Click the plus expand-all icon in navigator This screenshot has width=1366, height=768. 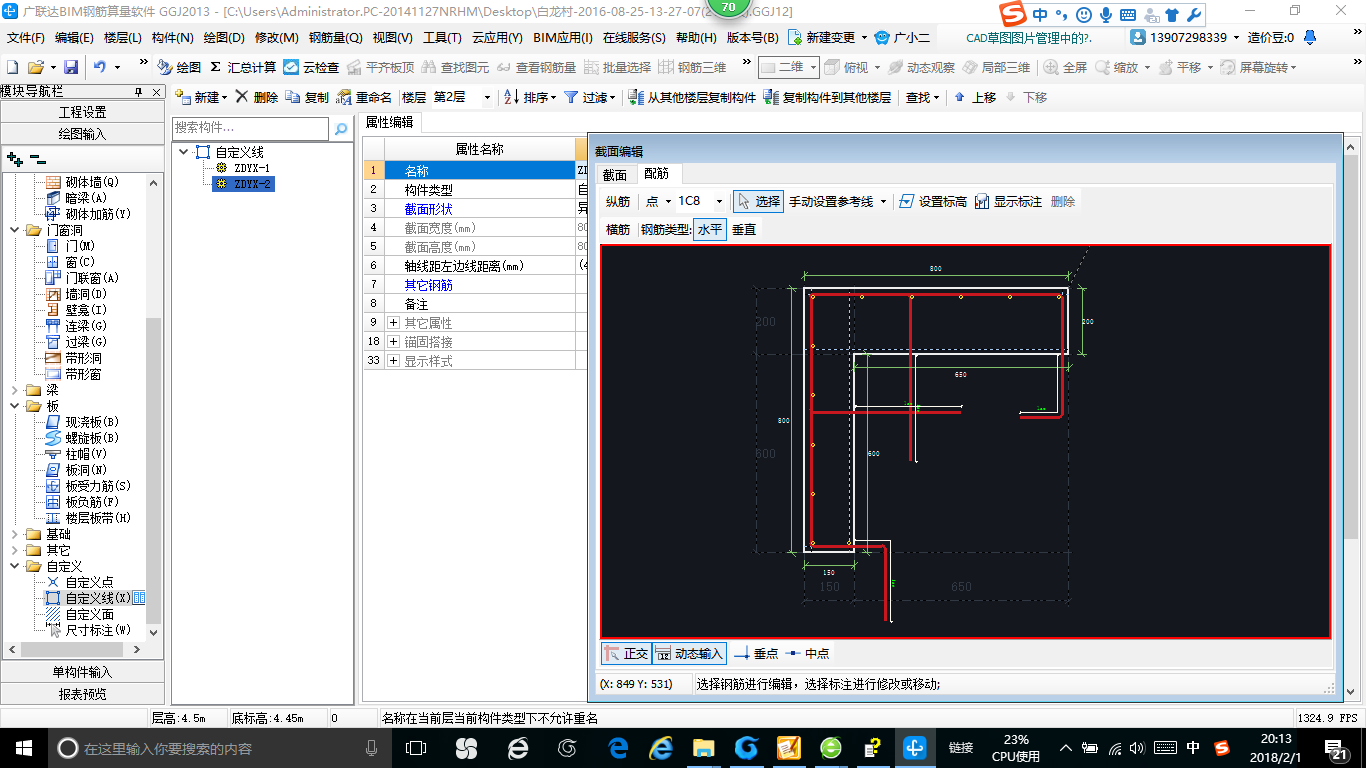pos(15,159)
